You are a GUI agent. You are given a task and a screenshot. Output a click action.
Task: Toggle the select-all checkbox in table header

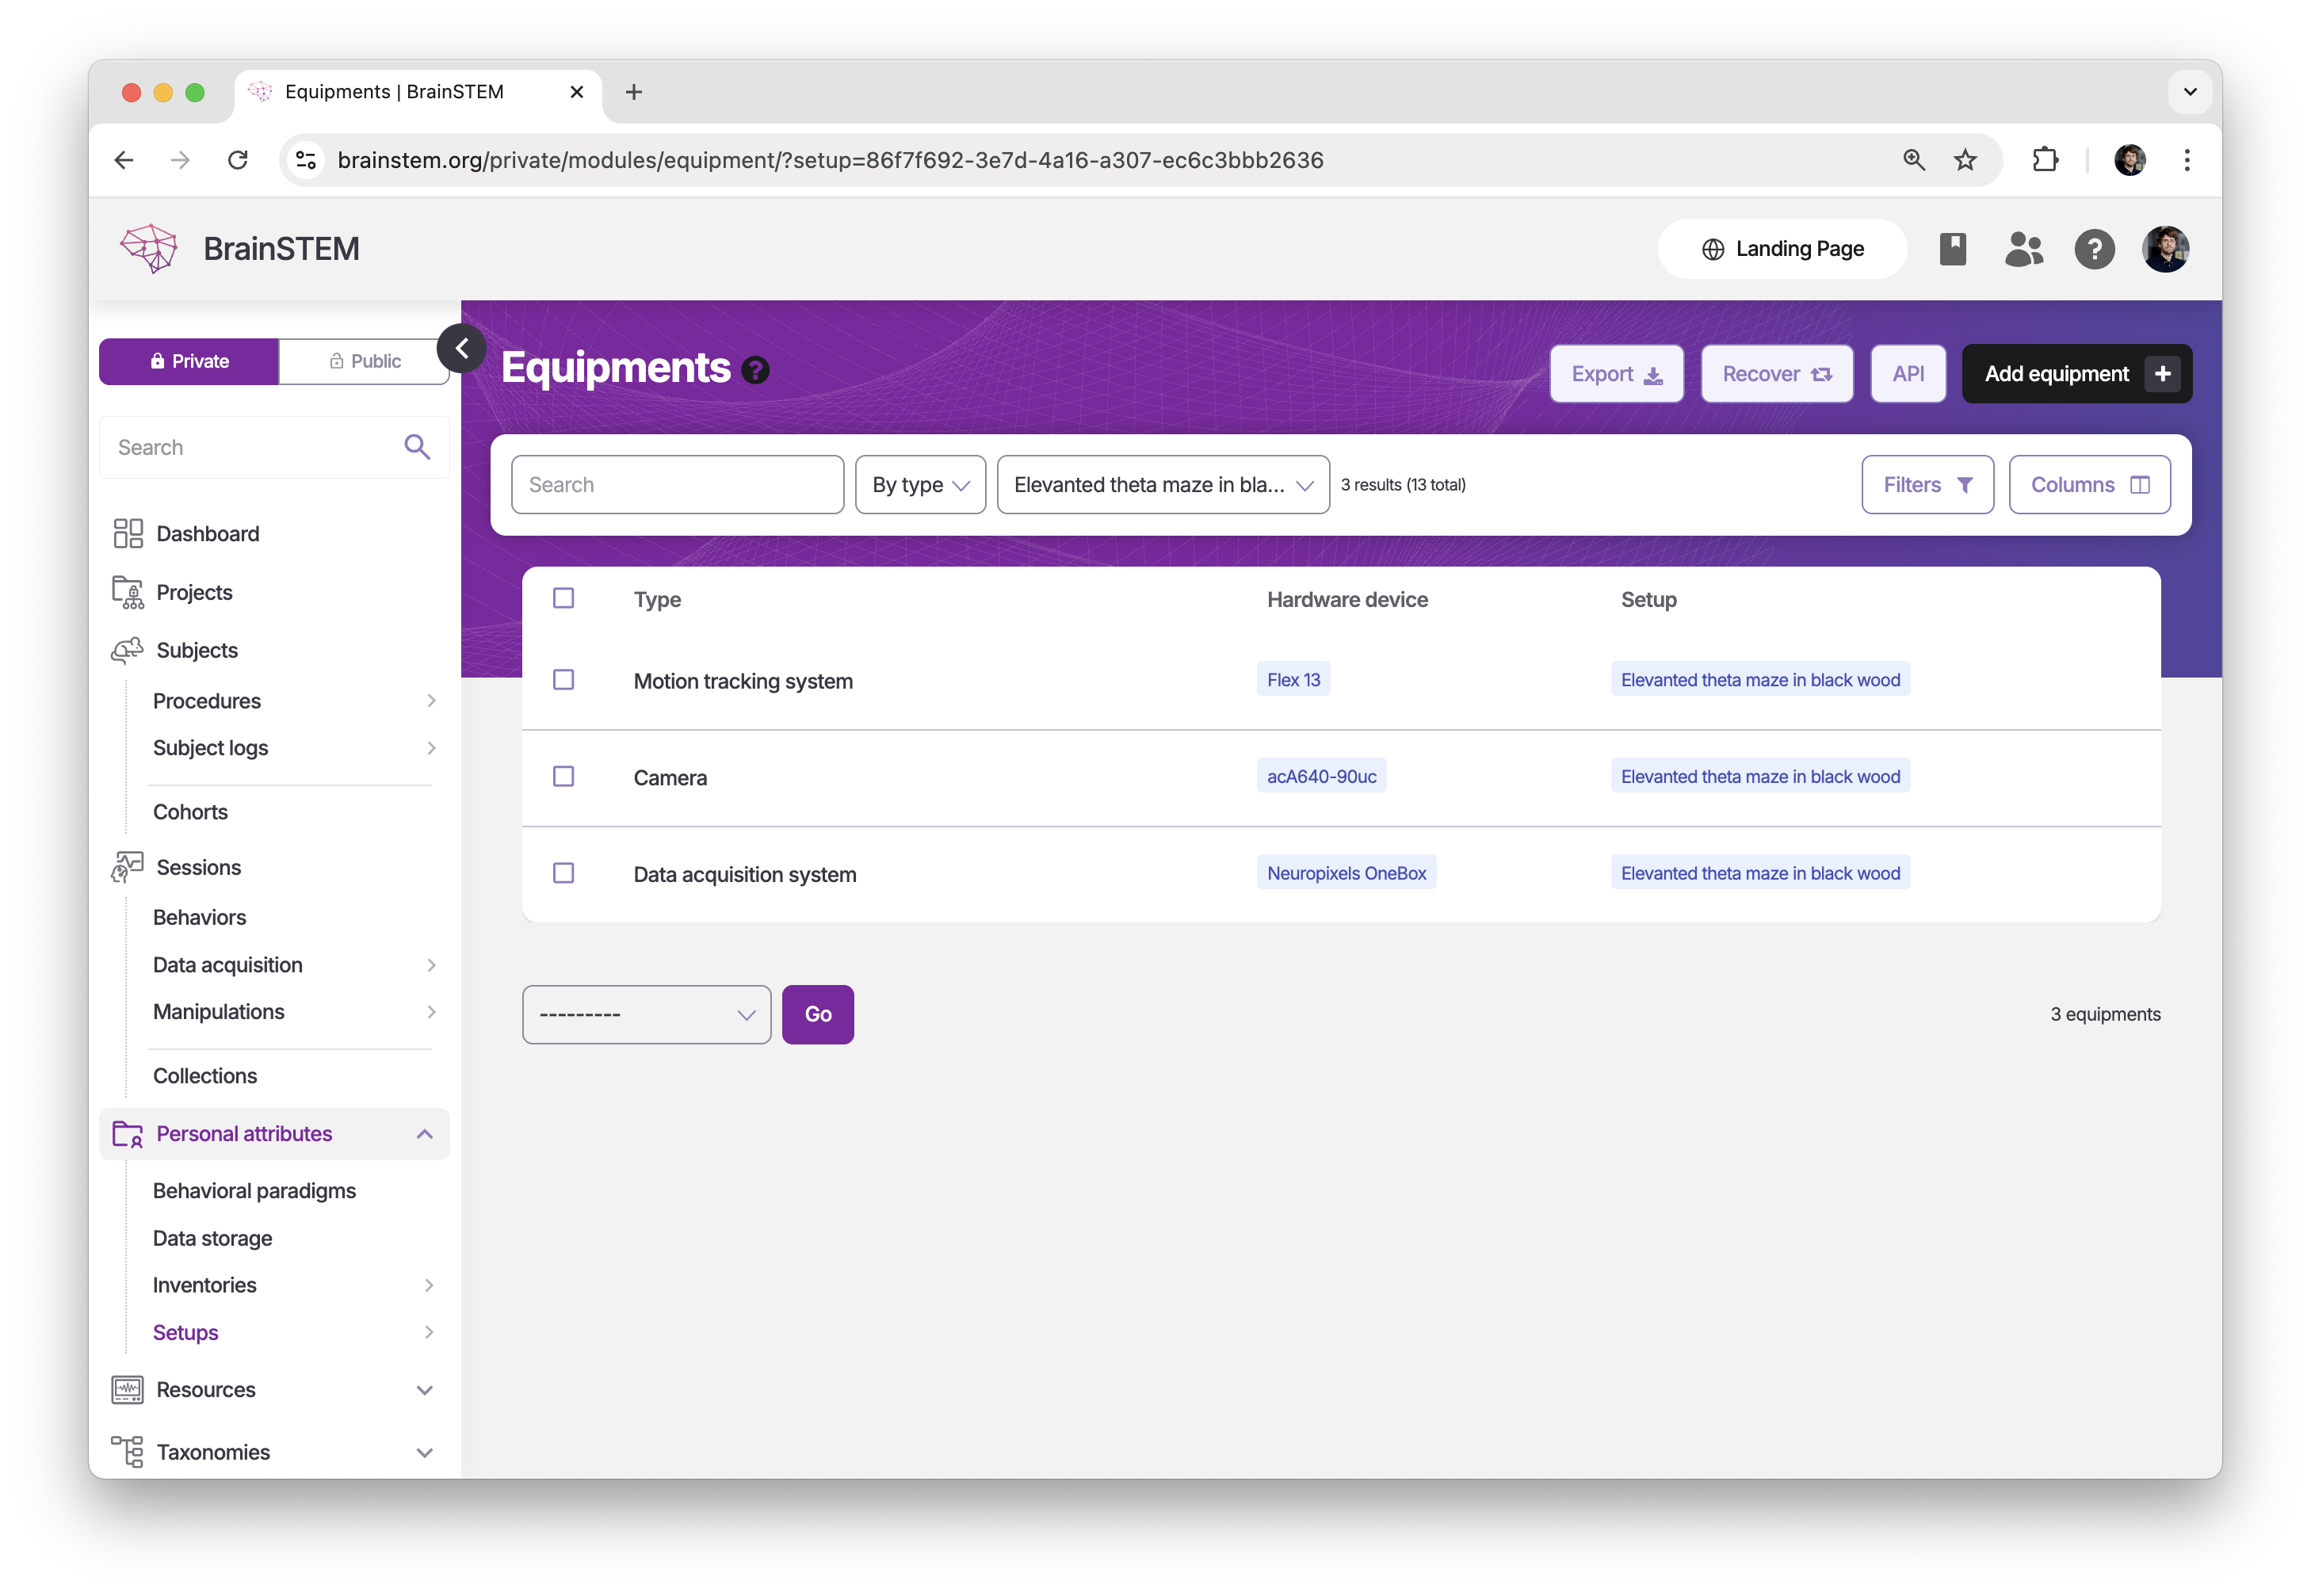(564, 598)
